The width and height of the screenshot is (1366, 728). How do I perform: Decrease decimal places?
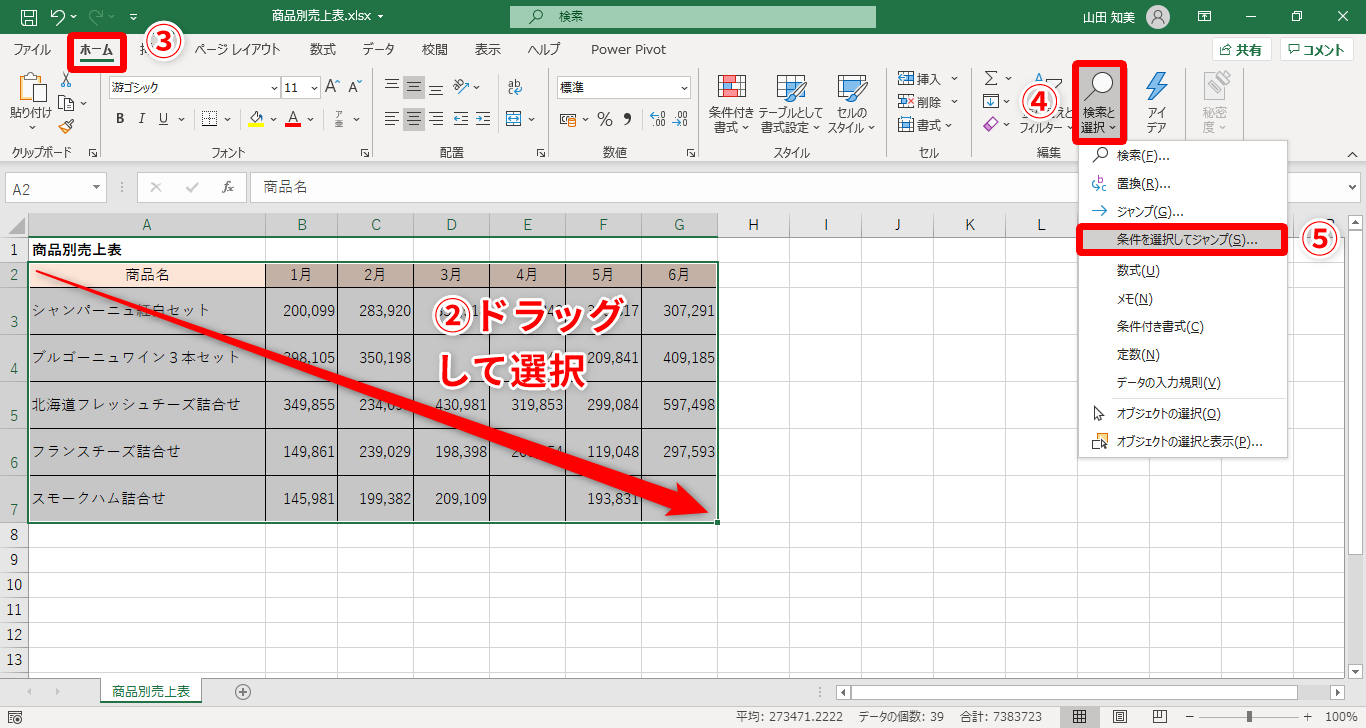(681, 119)
